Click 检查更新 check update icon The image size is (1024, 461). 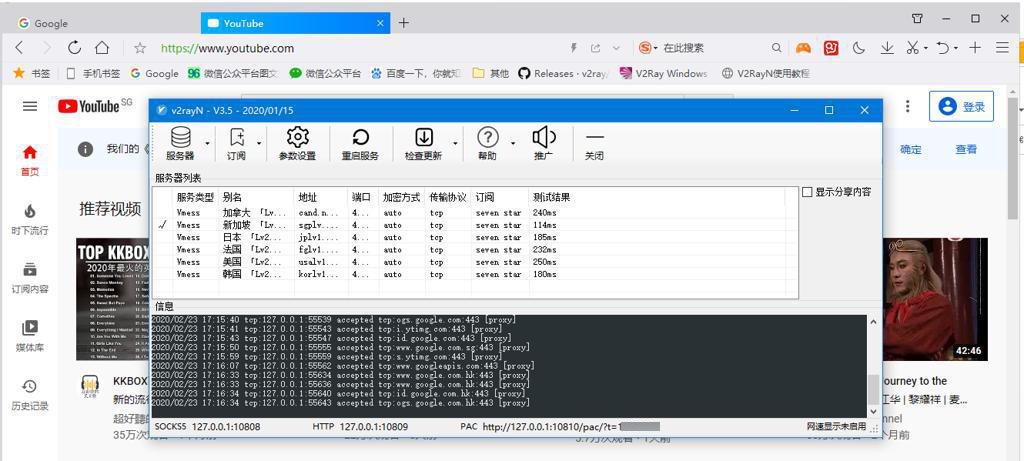[x=423, y=143]
